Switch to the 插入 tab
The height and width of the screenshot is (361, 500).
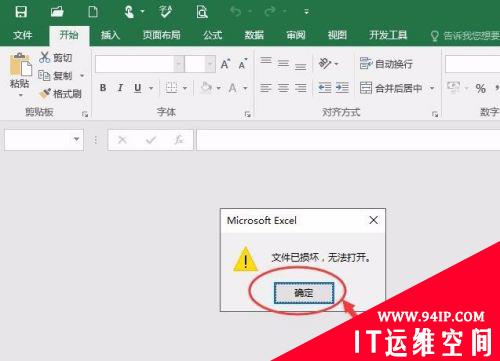coord(110,35)
